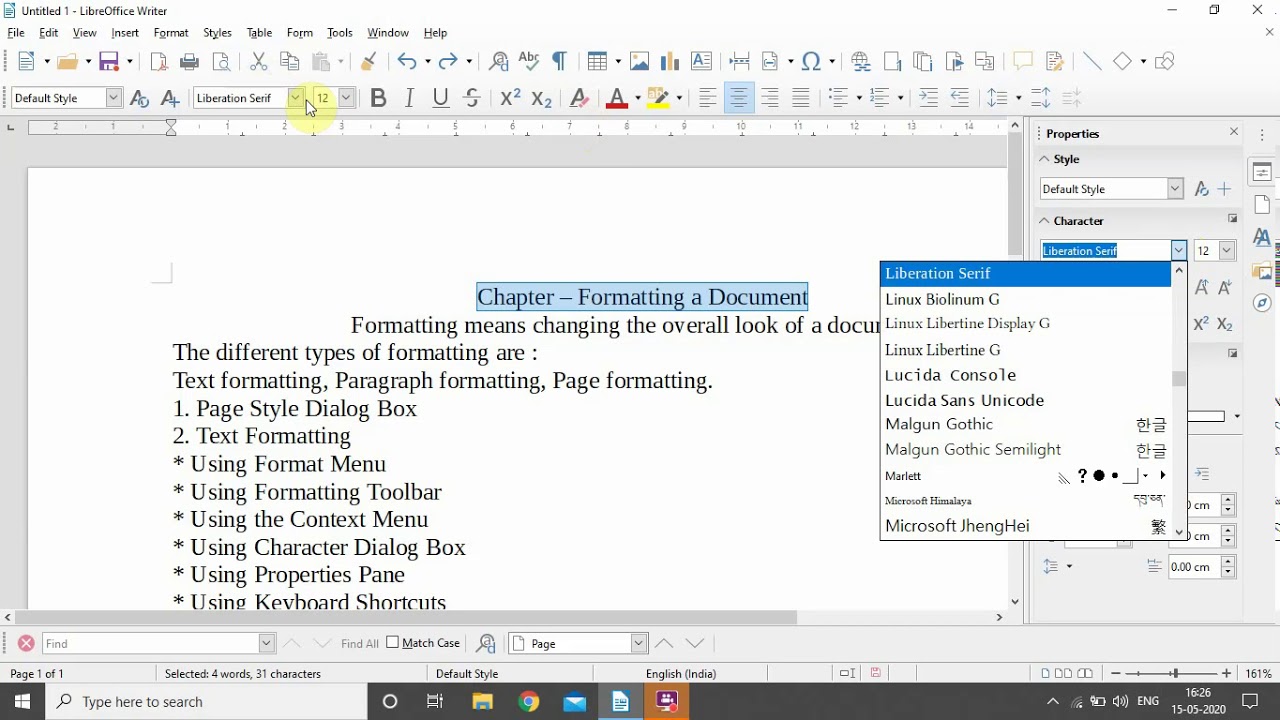Open the sidebar font size 12 dropdown

[x=1227, y=251]
